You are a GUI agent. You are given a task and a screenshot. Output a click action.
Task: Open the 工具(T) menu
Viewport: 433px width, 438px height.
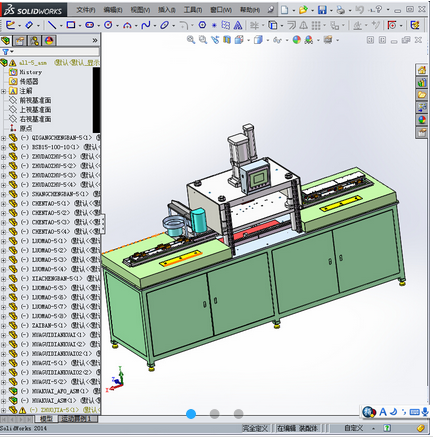pos(193,10)
